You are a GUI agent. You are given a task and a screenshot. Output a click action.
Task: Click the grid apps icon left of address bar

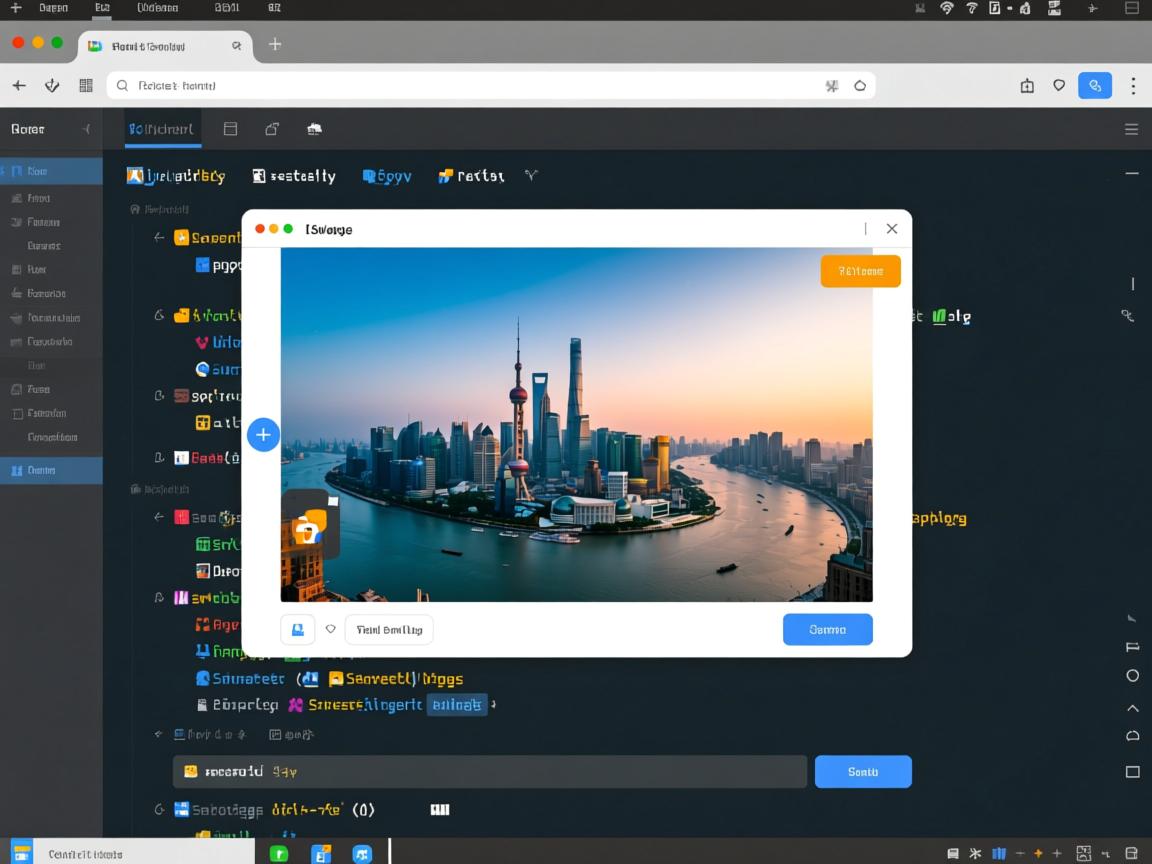[86, 86]
